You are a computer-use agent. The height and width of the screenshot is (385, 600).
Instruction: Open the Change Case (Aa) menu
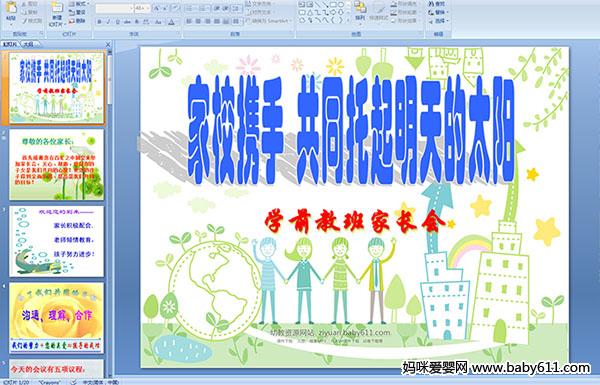(158, 22)
